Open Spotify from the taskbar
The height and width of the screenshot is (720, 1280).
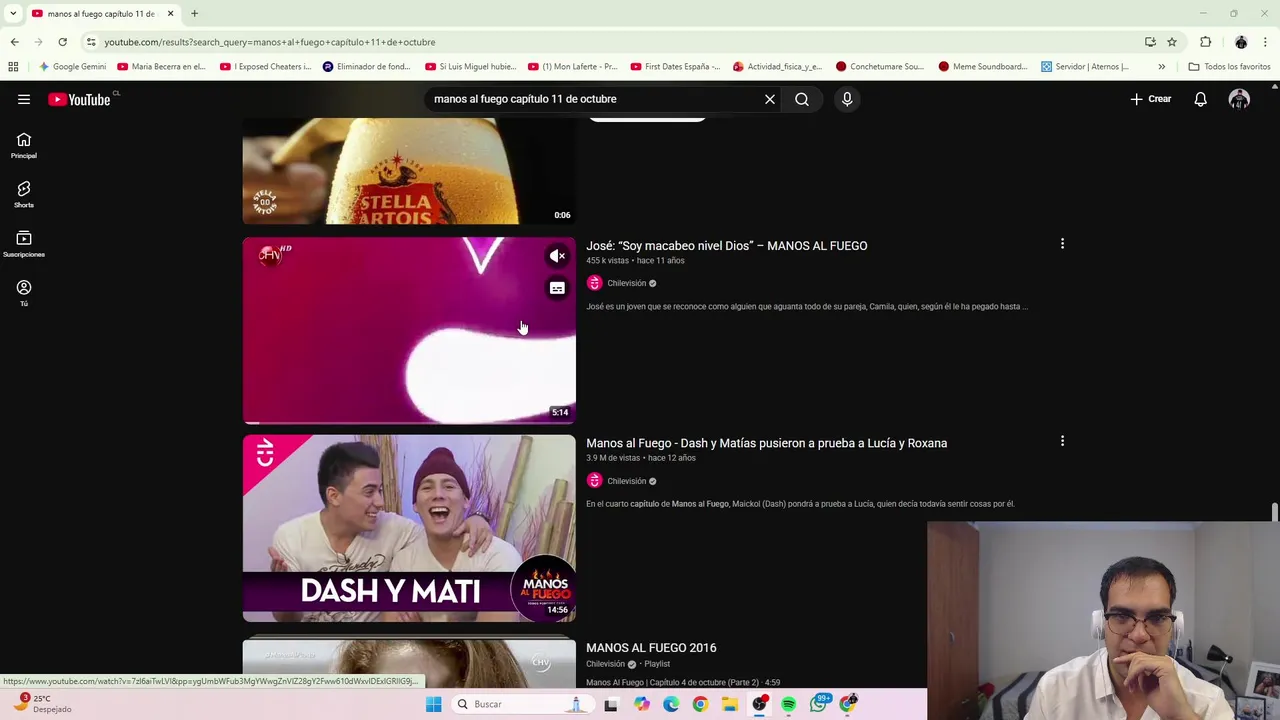pos(788,704)
